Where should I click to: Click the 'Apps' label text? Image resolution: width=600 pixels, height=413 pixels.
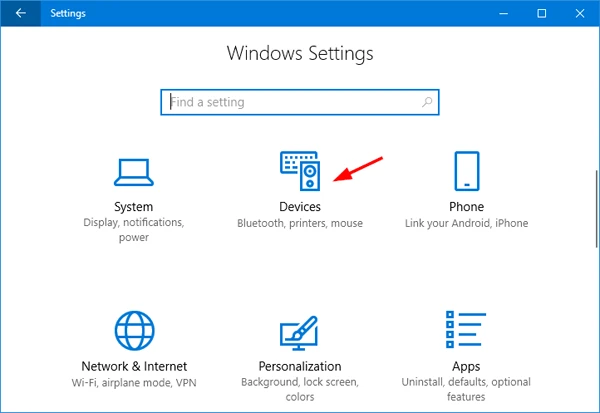pos(466,367)
